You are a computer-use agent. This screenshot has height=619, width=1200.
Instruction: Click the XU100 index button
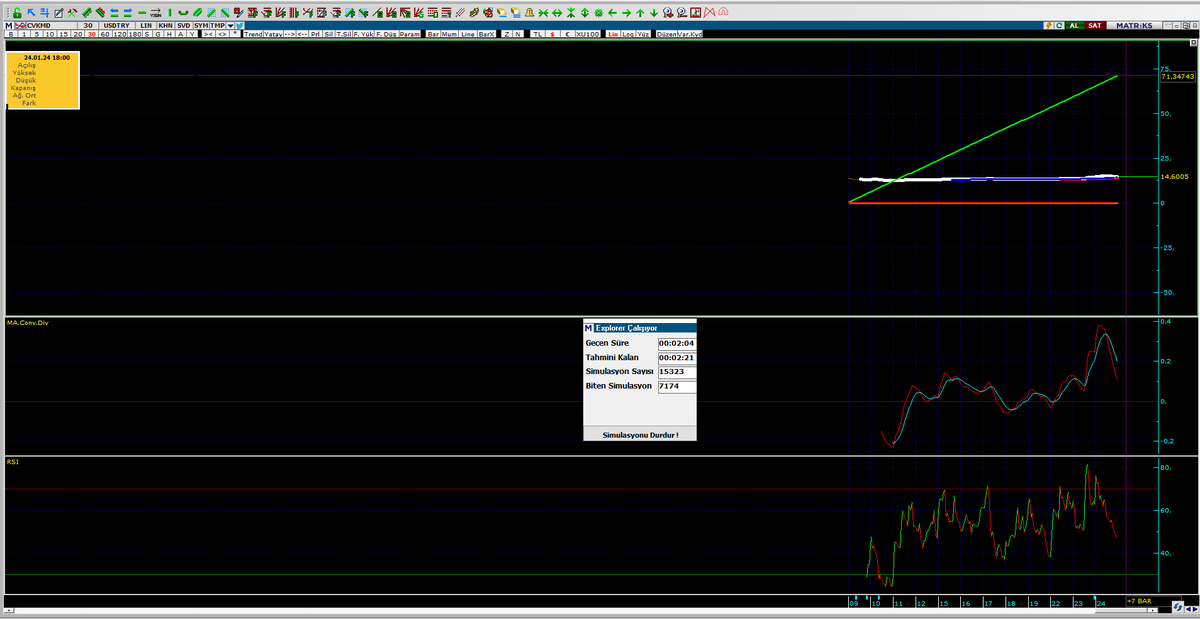tap(588, 34)
